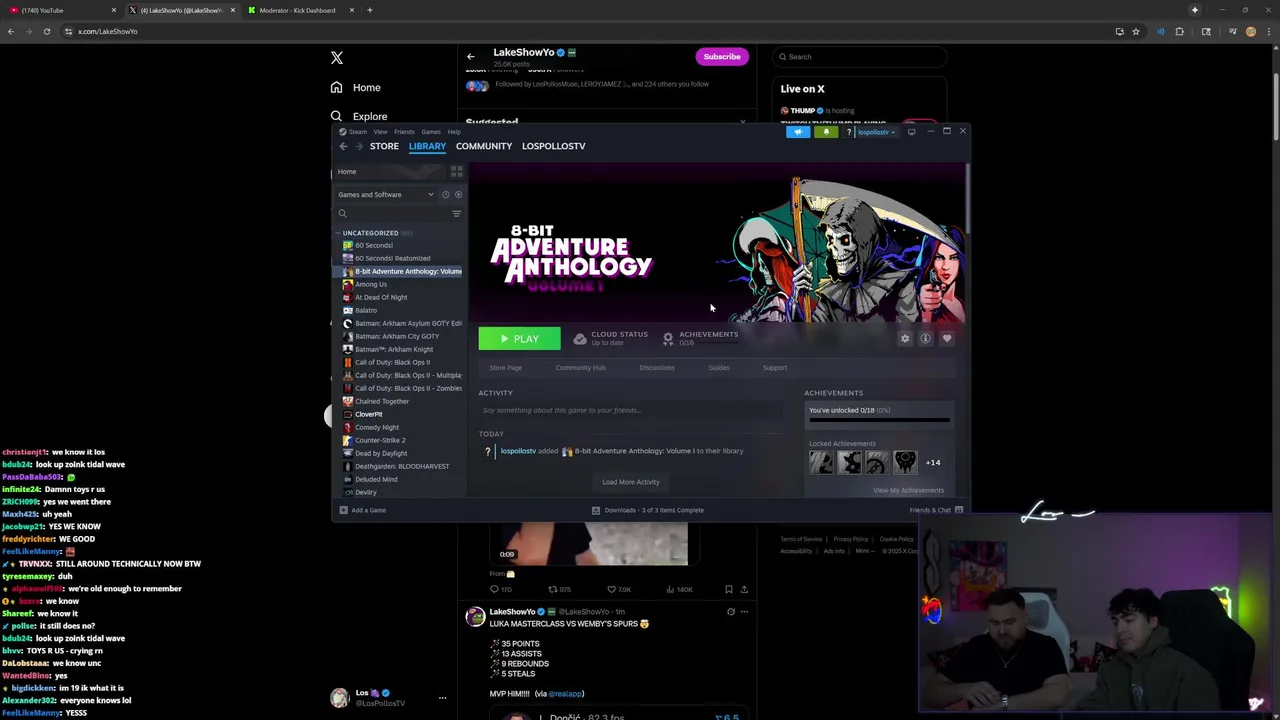1280x720 pixels.
Task: Select 60 Seconds! in library list
Action: pos(373,245)
